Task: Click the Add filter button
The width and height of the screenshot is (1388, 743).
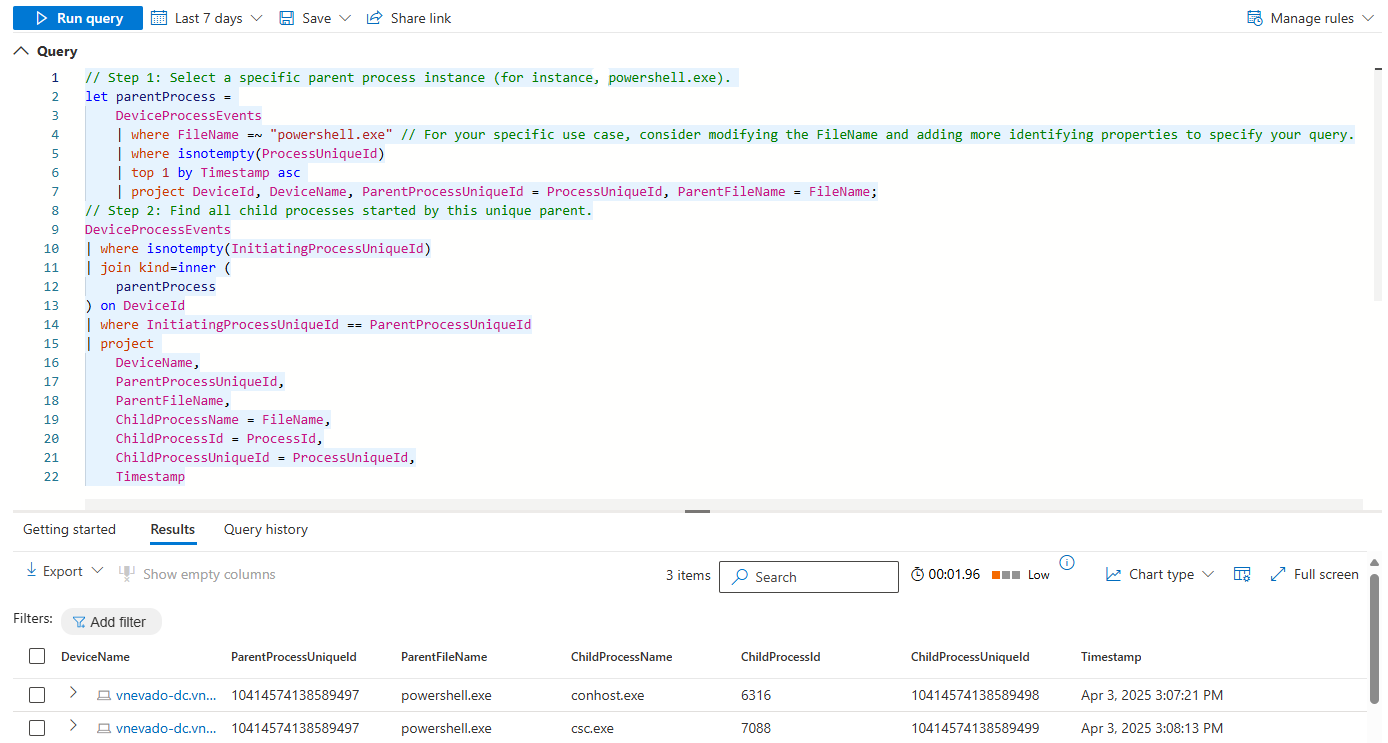Action: click(x=111, y=622)
